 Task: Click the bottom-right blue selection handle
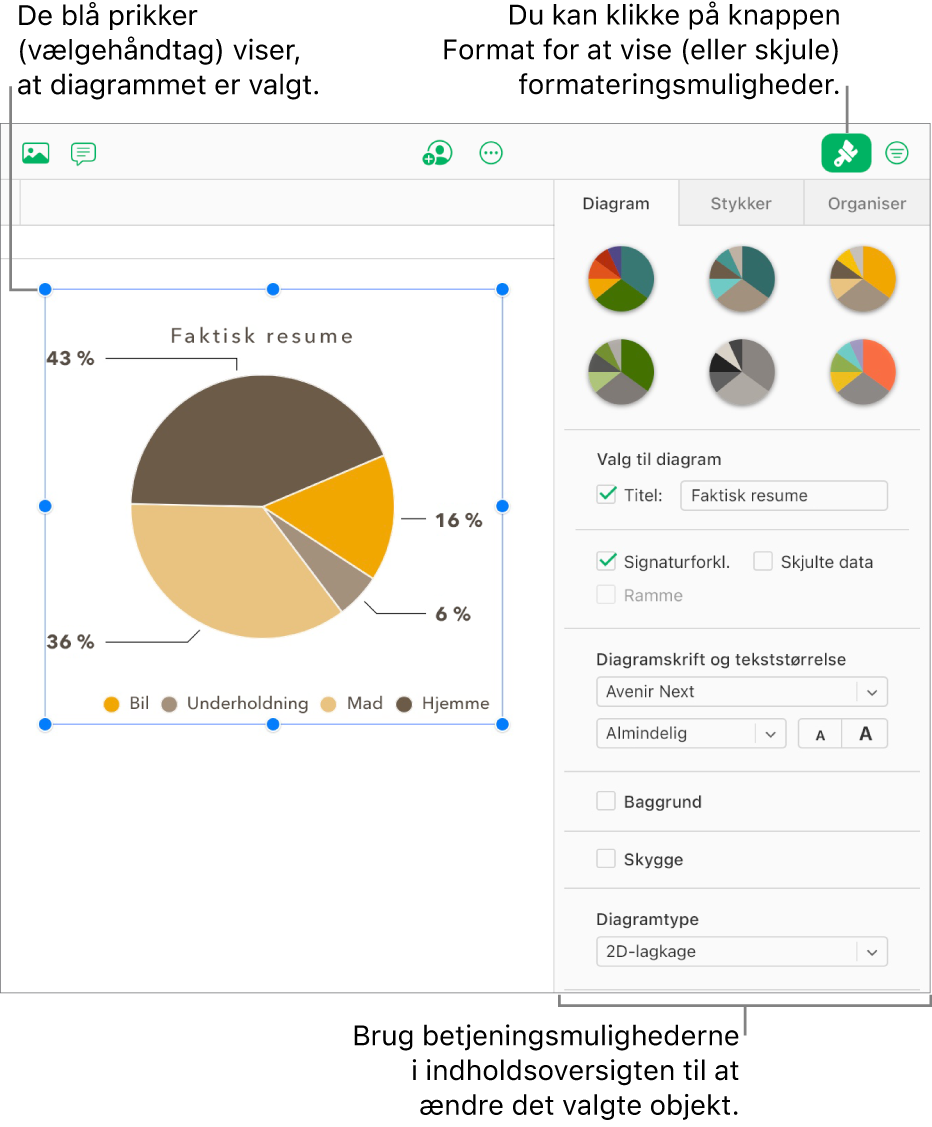click(502, 724)
